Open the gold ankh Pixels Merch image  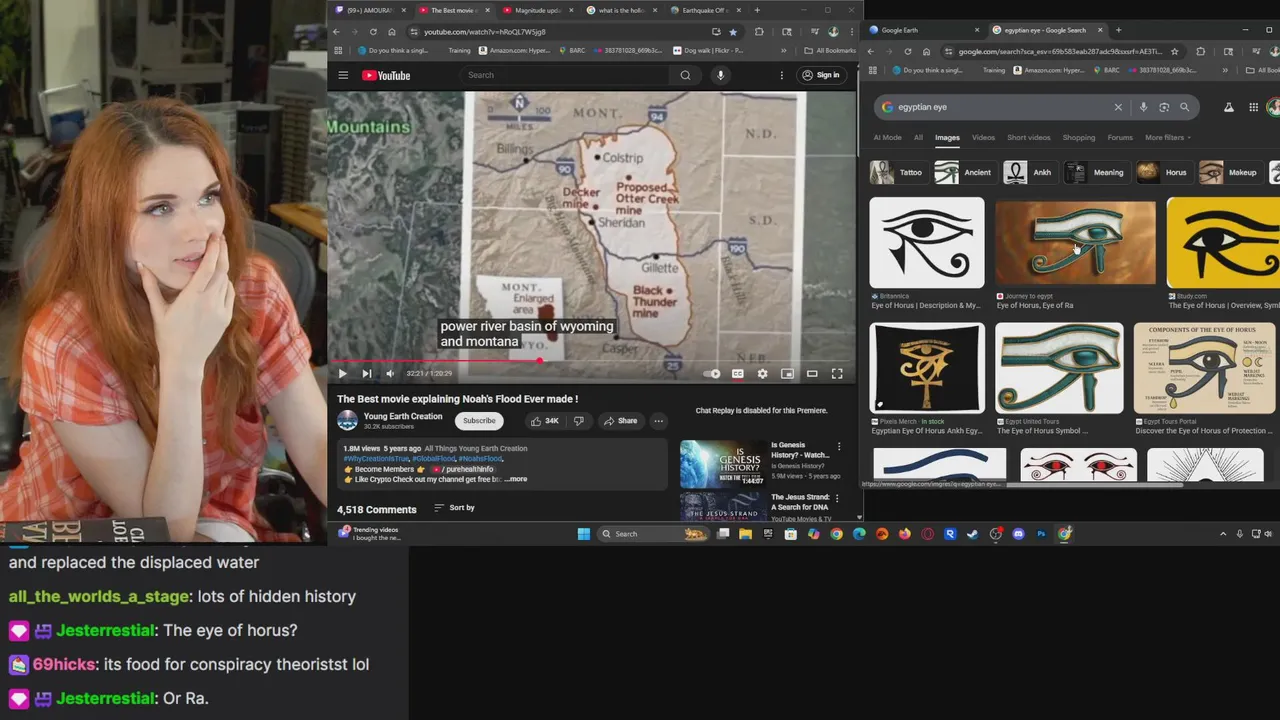tap(926, 368)
